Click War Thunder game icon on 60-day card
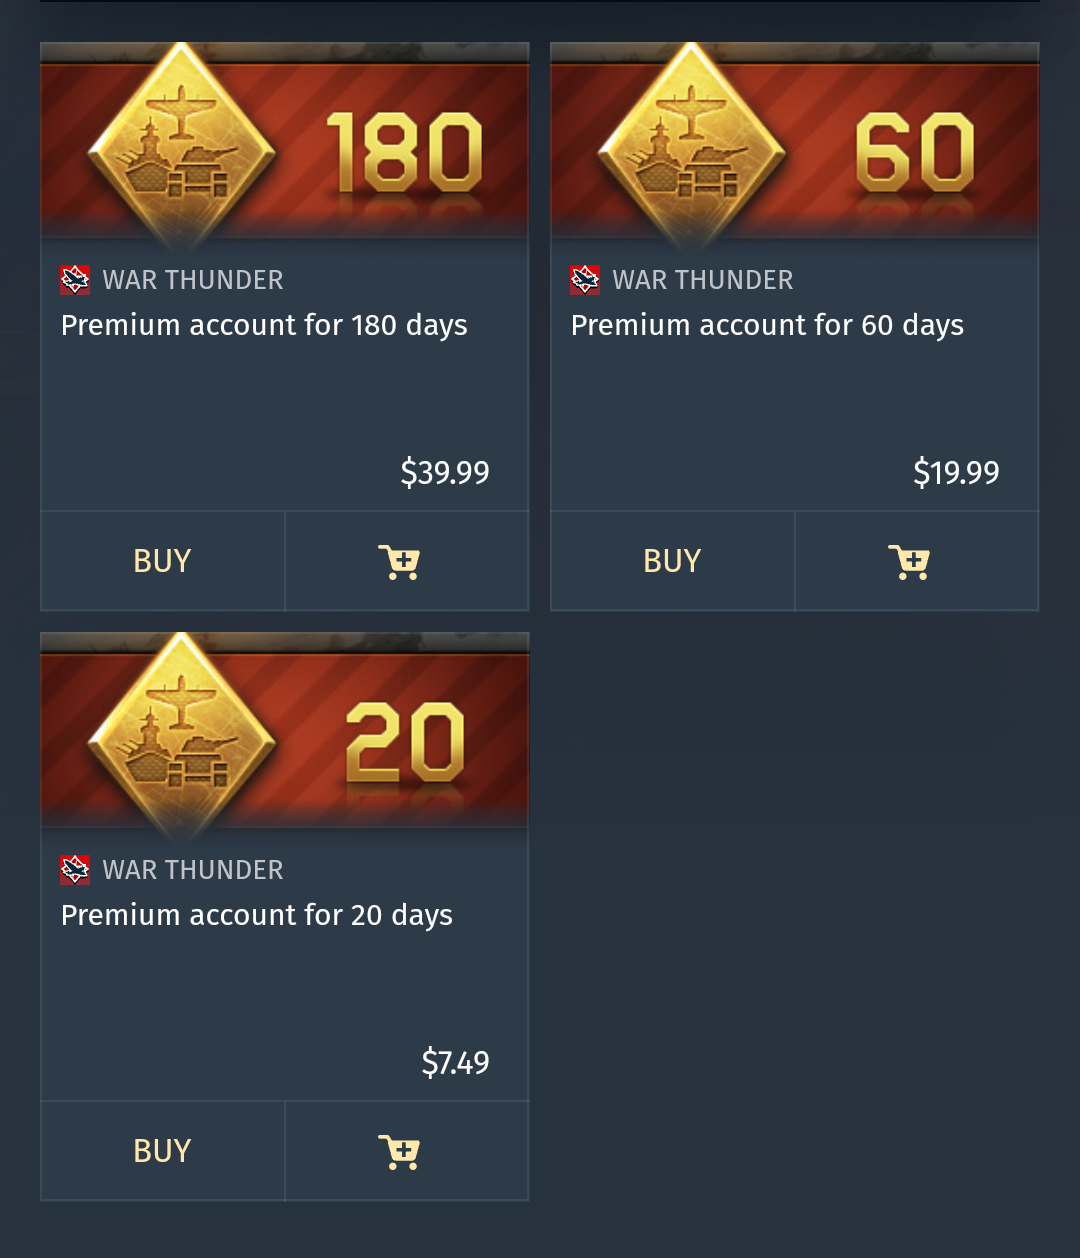The image size is (1080, 1258). coord(585,280)
